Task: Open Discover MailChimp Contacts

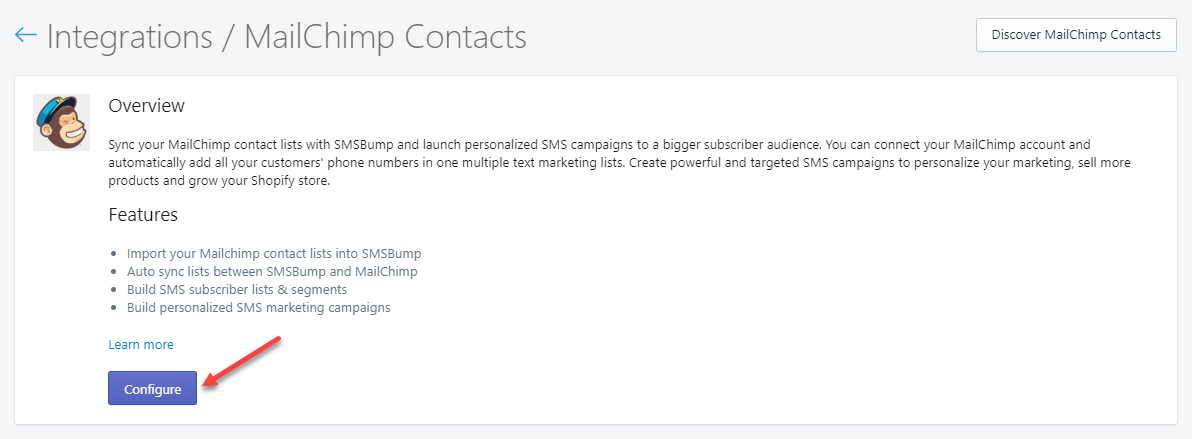Action: click(1076, 35)
